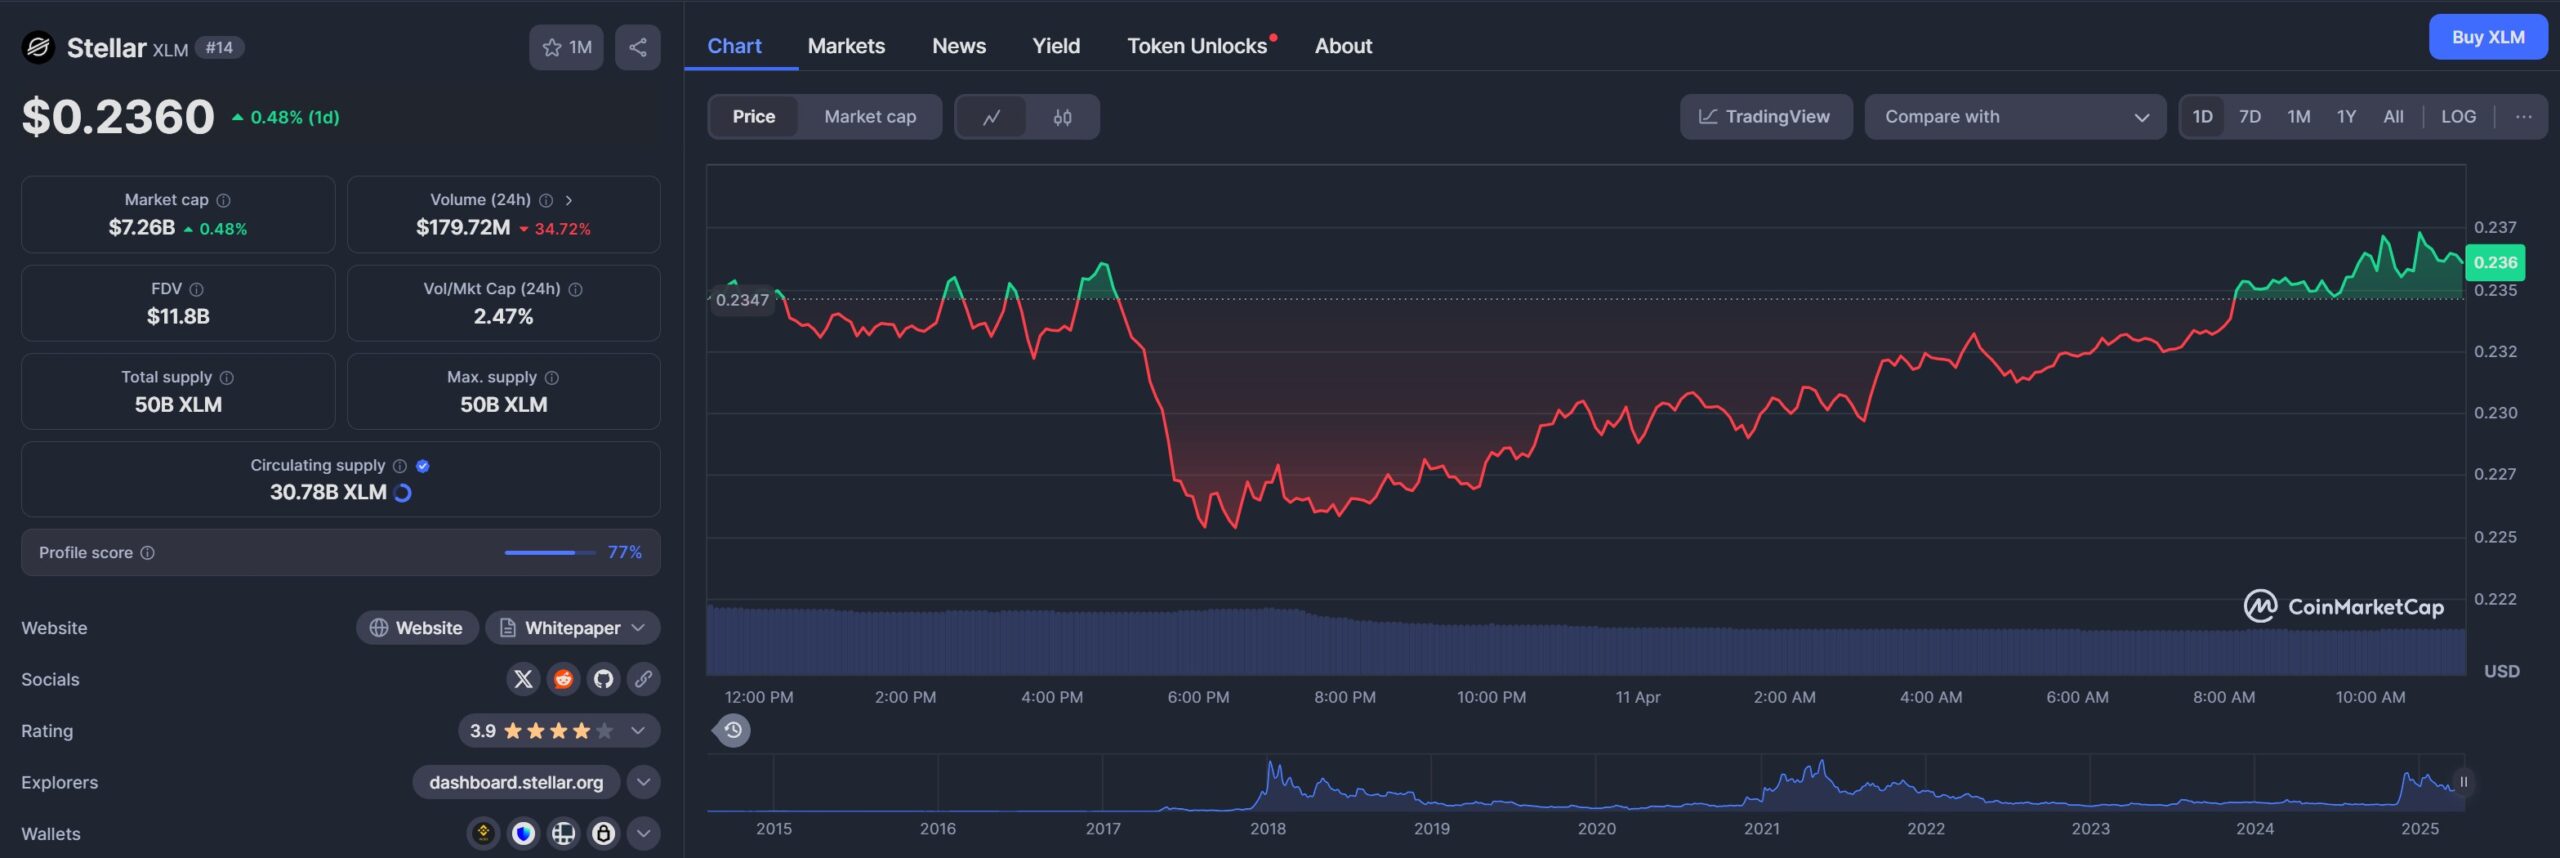
Task: Switch chart to Price view
Action: (x=754, y=117)
